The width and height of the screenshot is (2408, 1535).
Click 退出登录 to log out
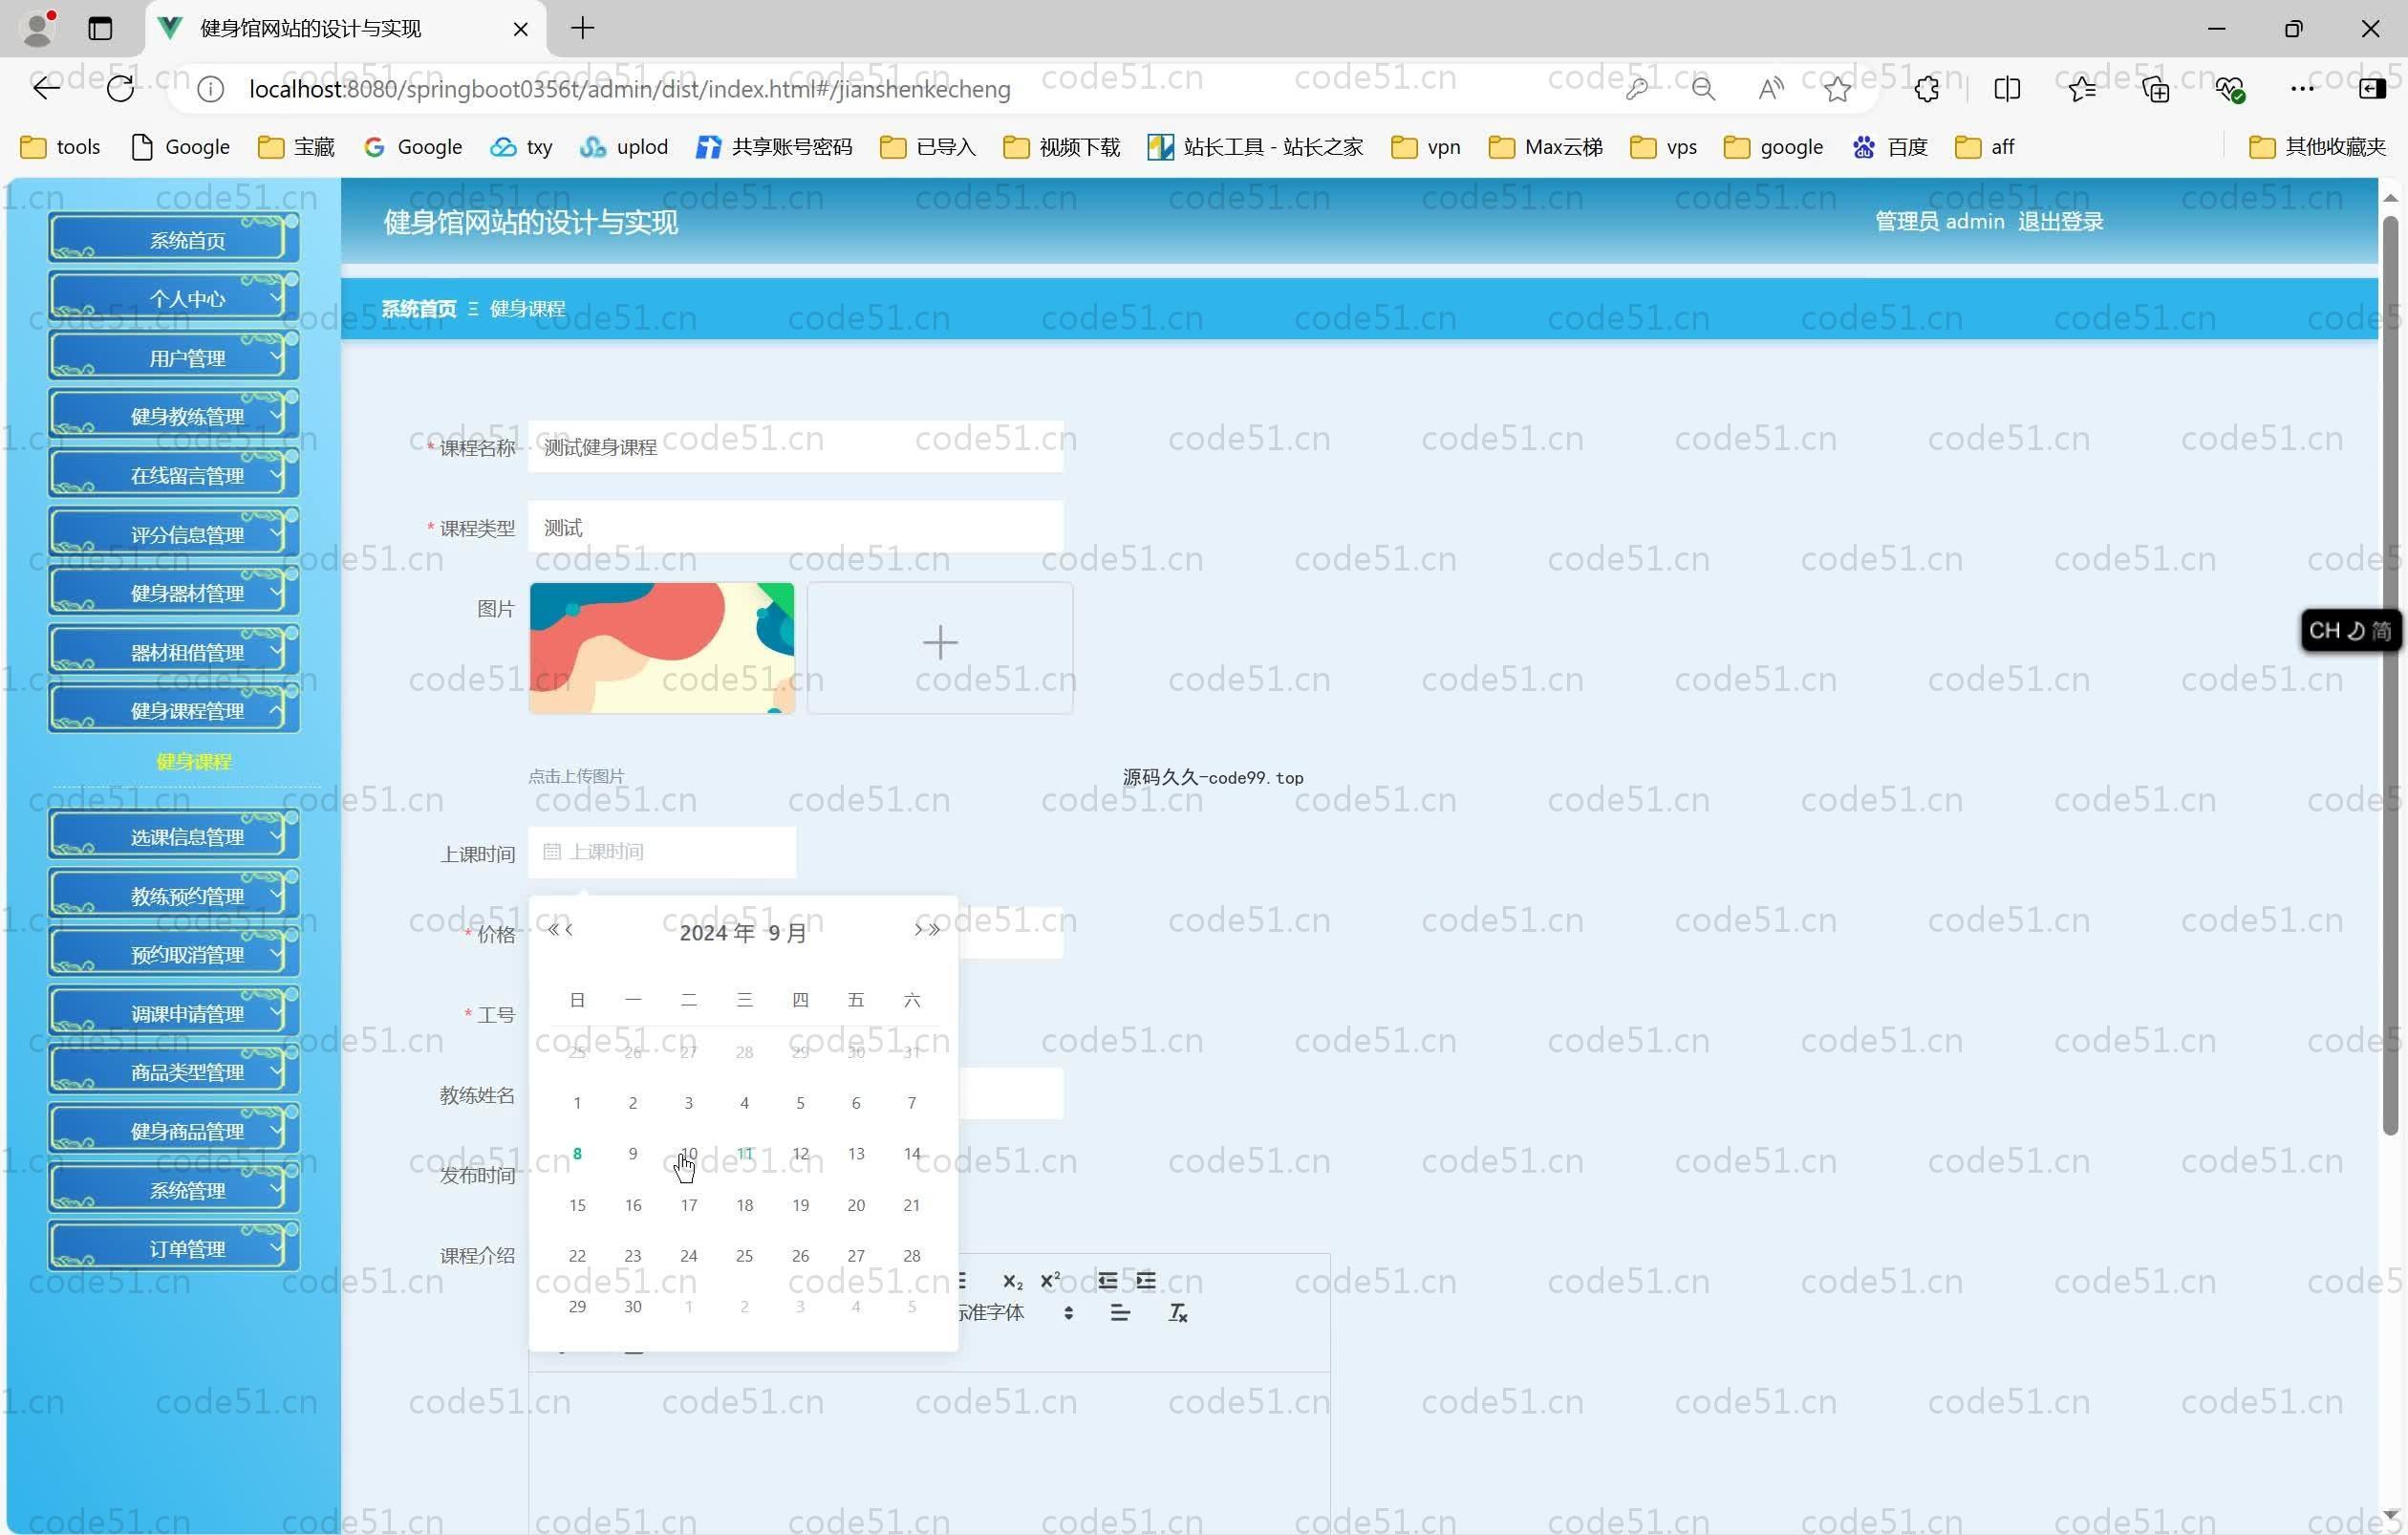click(x=2060, y=221)
